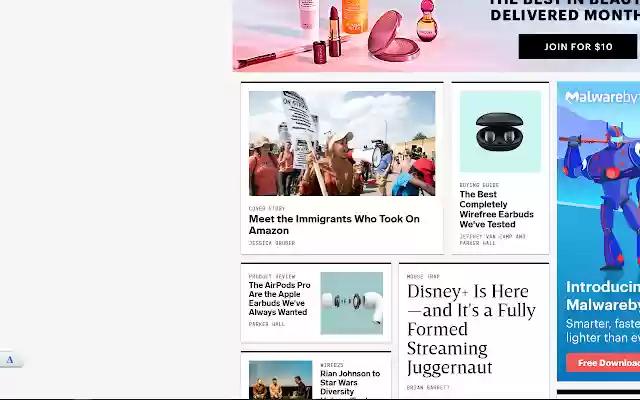Click the byline Jeffrey Van Camp and Parker Hall

493,240
